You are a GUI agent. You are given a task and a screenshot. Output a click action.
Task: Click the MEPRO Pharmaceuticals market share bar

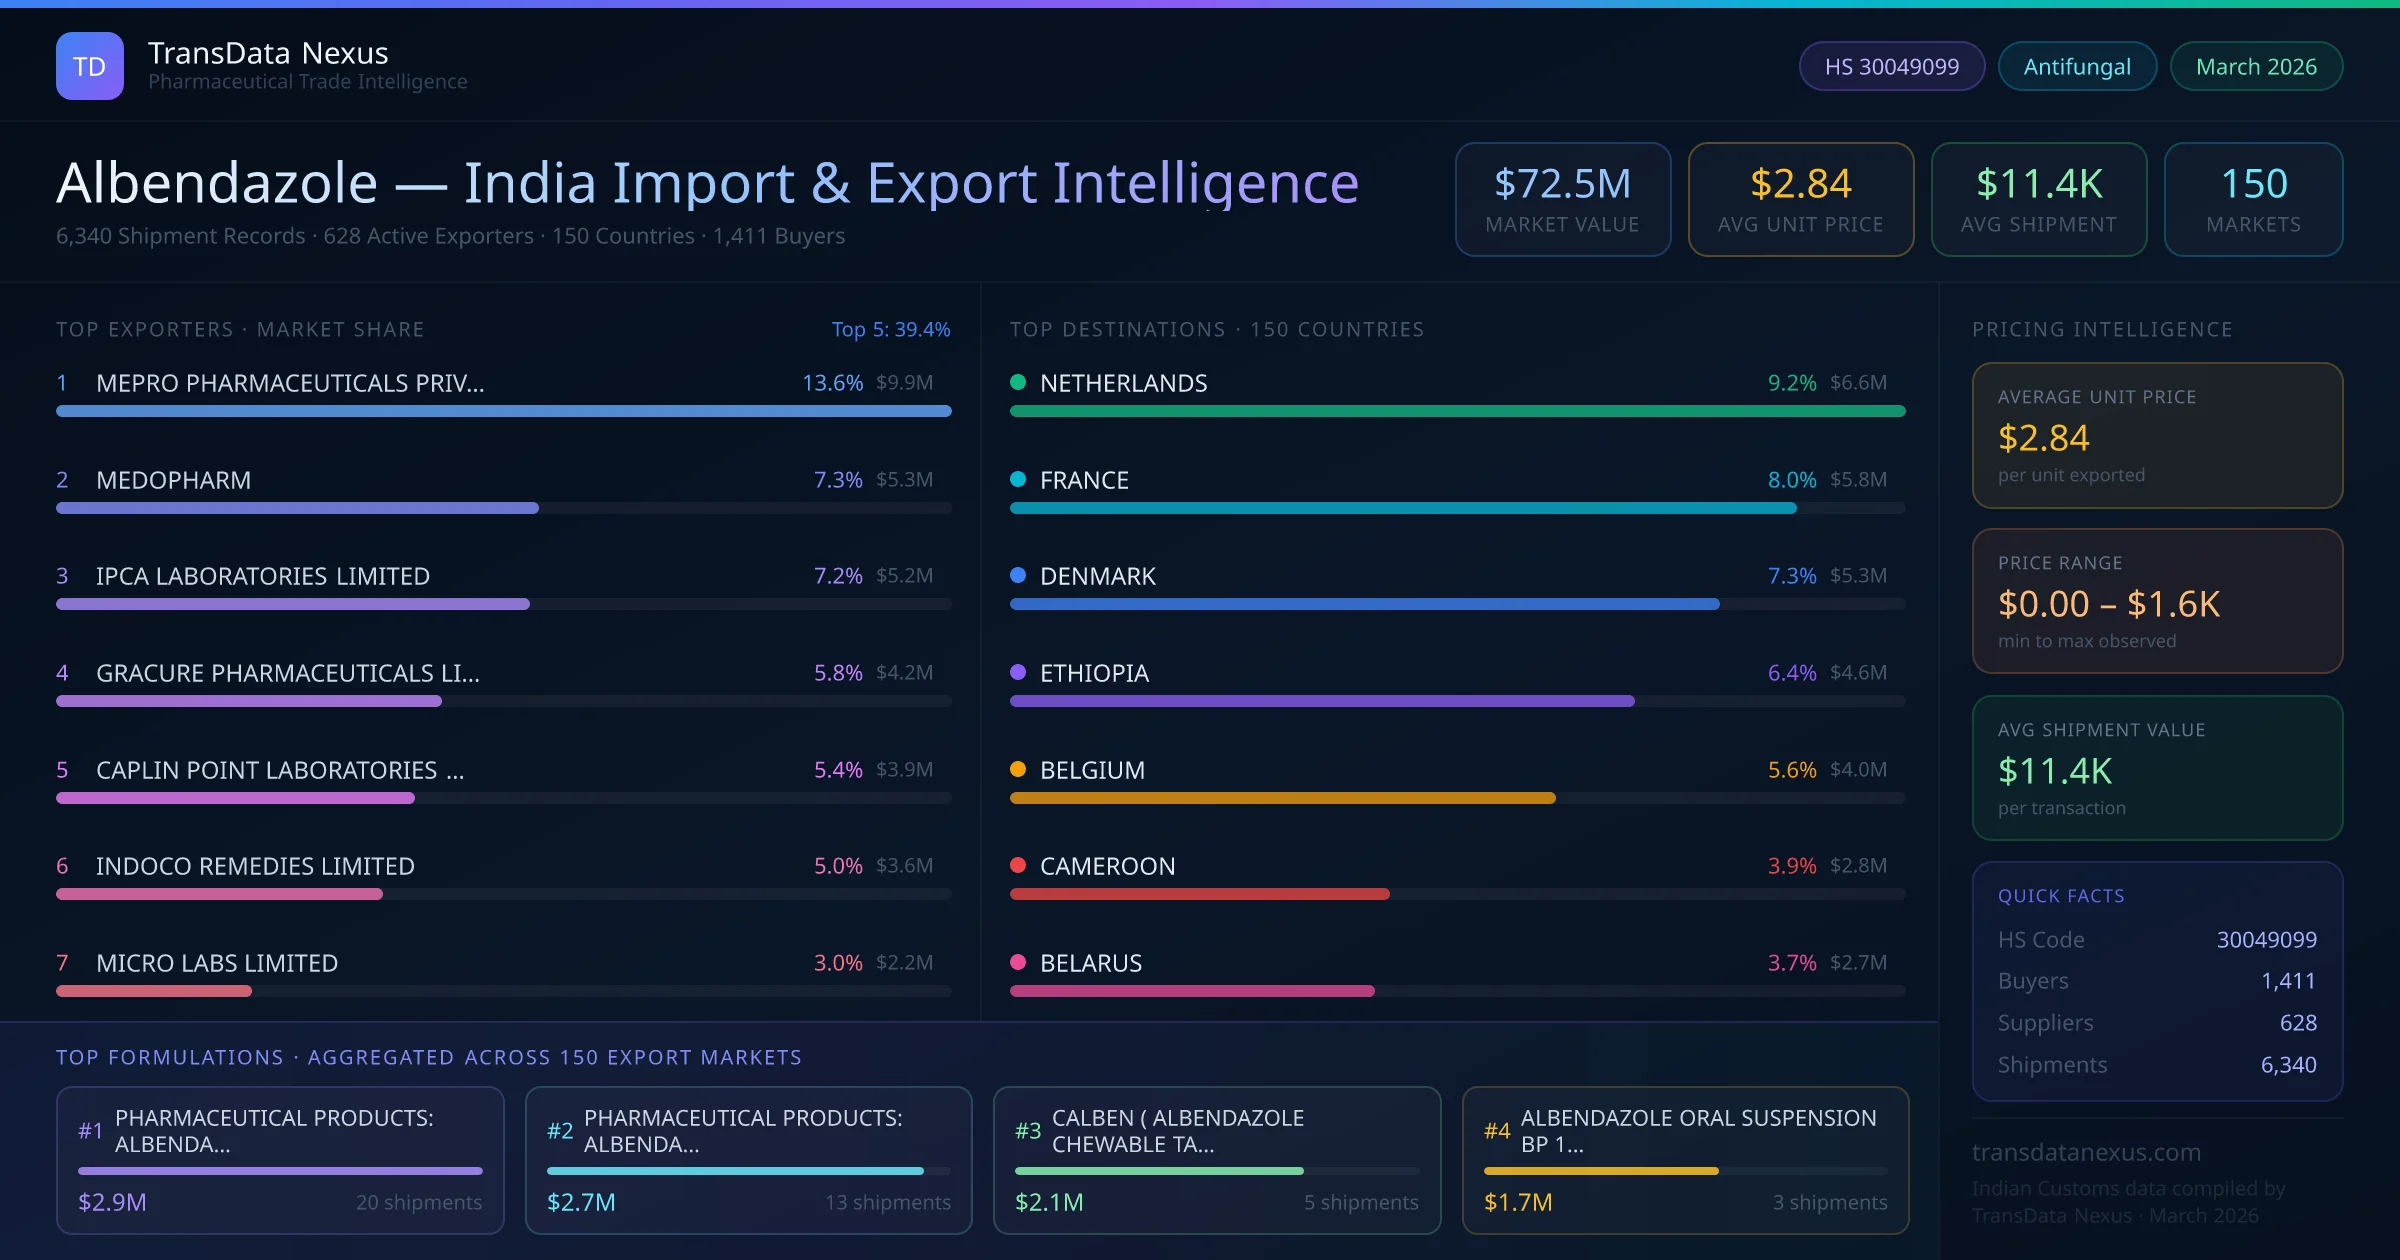503,411
